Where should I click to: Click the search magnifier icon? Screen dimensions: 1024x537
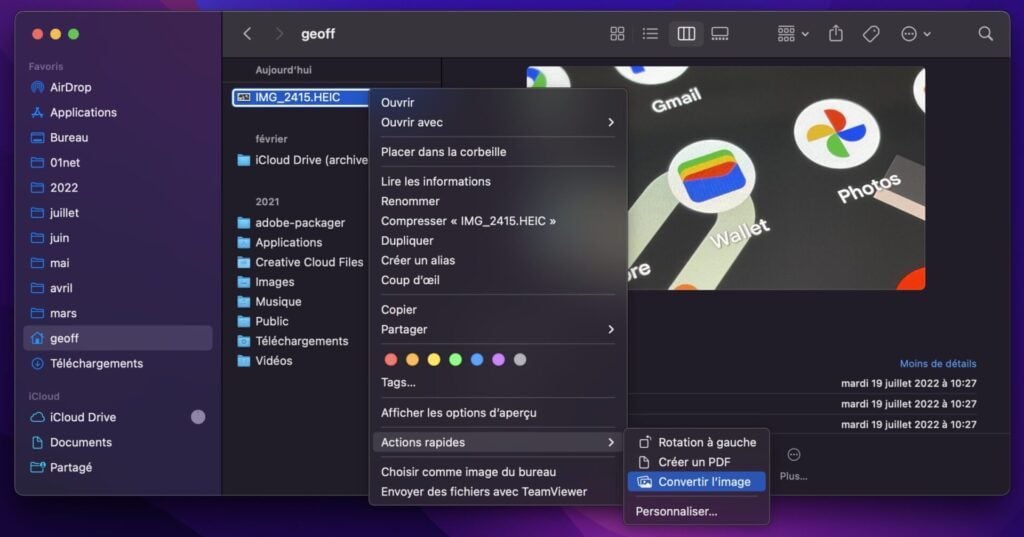(x=985, y=34)
